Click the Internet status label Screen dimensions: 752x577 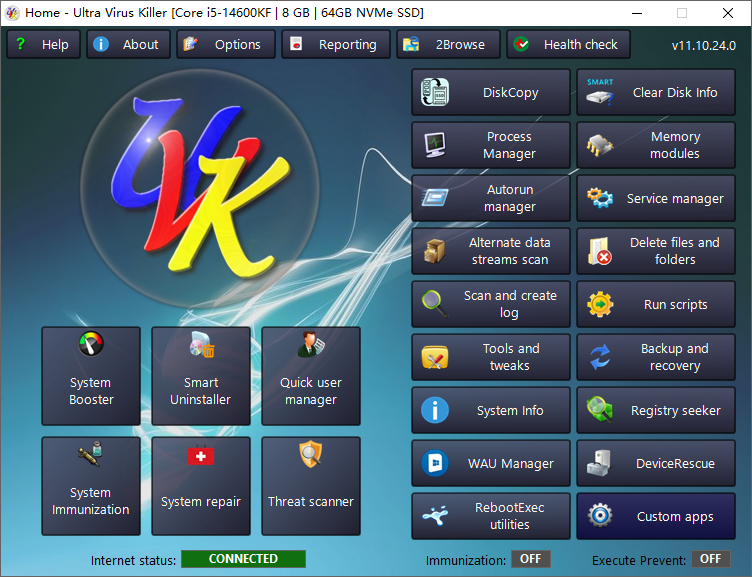[x=133, y=560]
